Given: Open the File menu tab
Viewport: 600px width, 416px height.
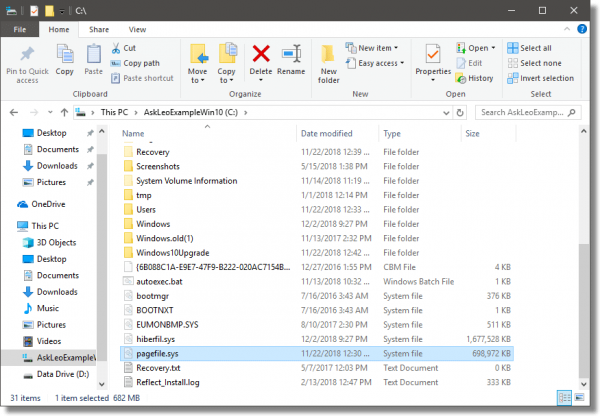Looking at the screenshot, I should click(20, 29).
